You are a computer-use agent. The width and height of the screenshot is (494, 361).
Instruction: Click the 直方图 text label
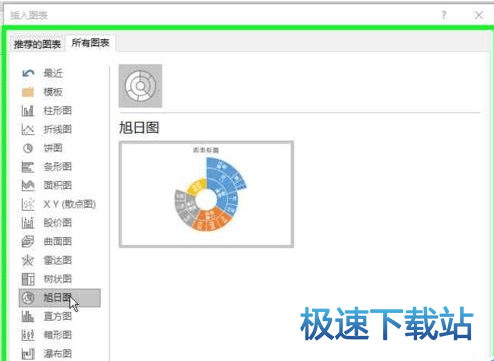click(57, 316)
